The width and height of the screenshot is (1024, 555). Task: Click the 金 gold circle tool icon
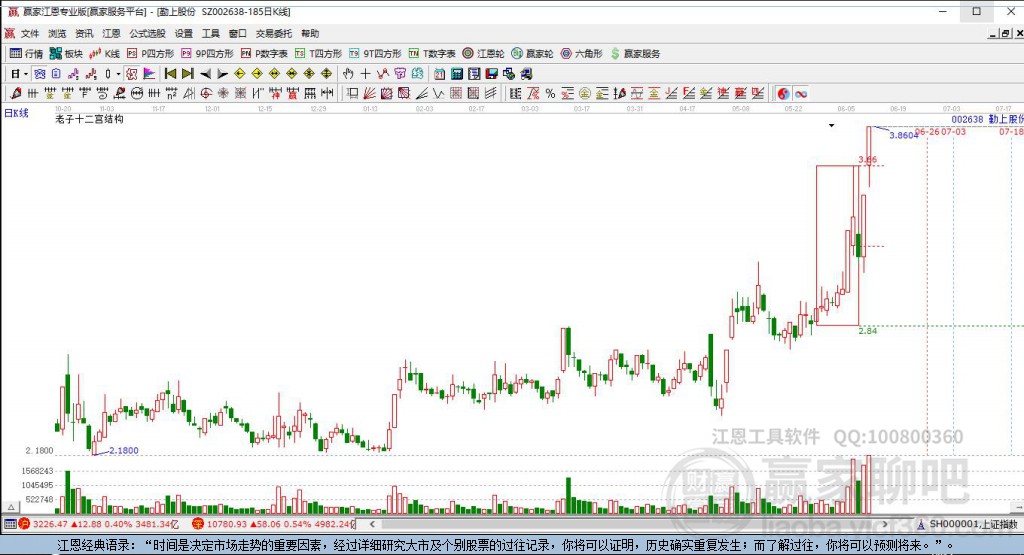pyautogui.click(x=585, y=93)
